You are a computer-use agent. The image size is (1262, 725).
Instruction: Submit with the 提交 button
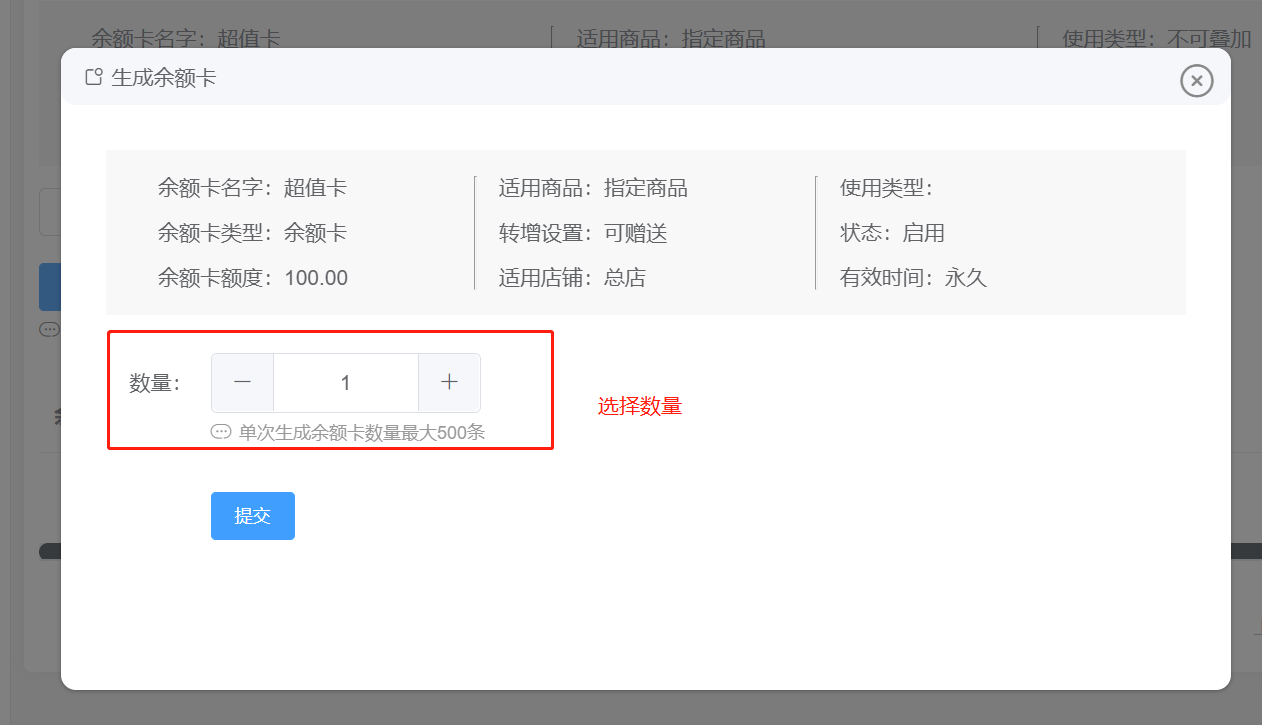(x=253, y=516)
